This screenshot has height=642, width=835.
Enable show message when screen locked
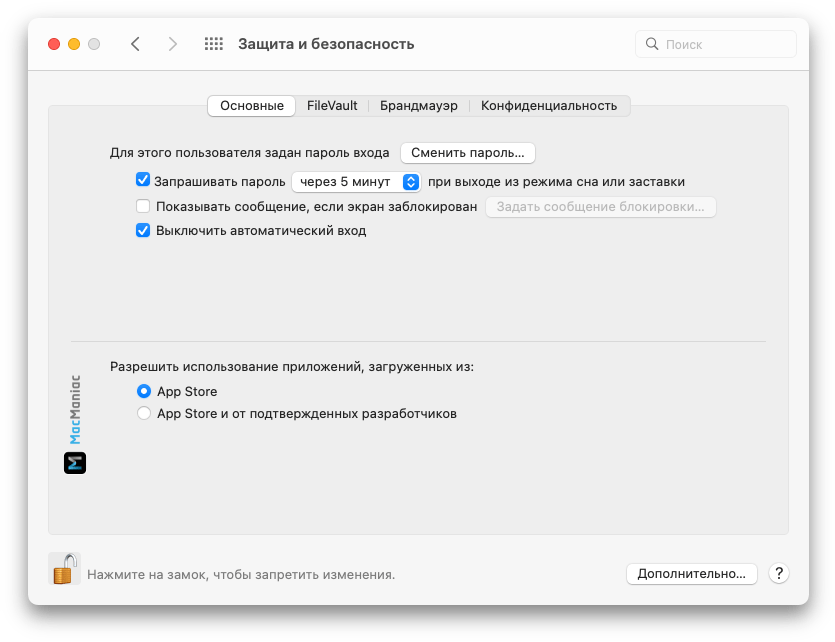(143, 207)
